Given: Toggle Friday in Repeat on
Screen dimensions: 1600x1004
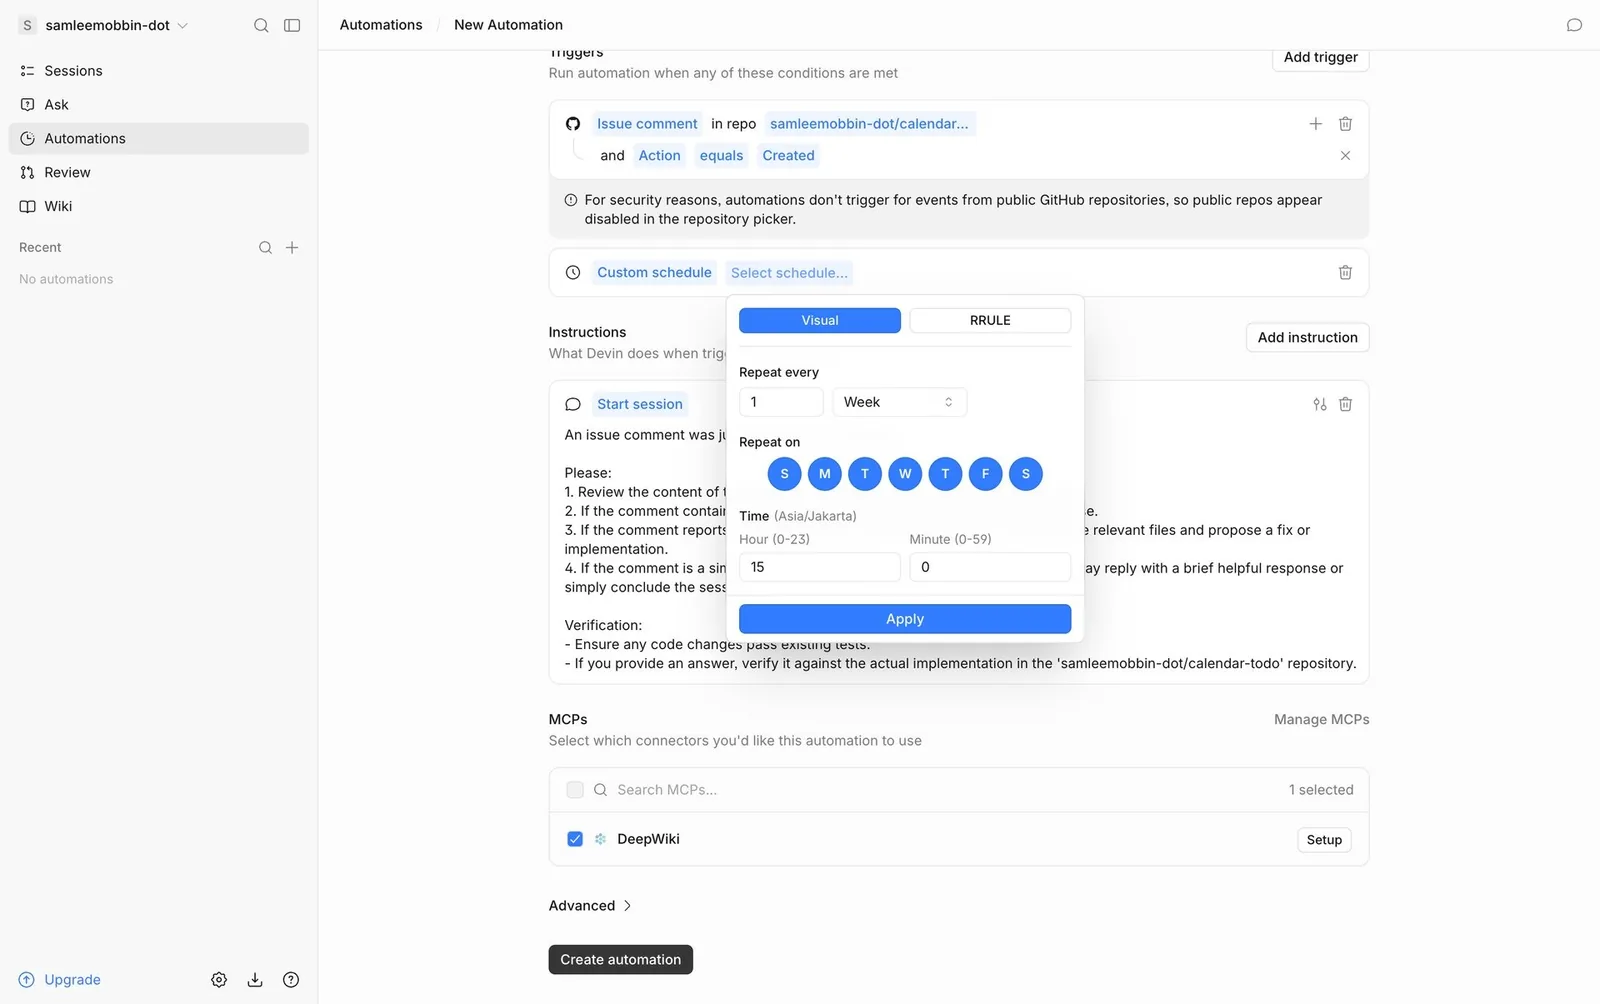Looking at the screenshot, I should click(986, 474).
